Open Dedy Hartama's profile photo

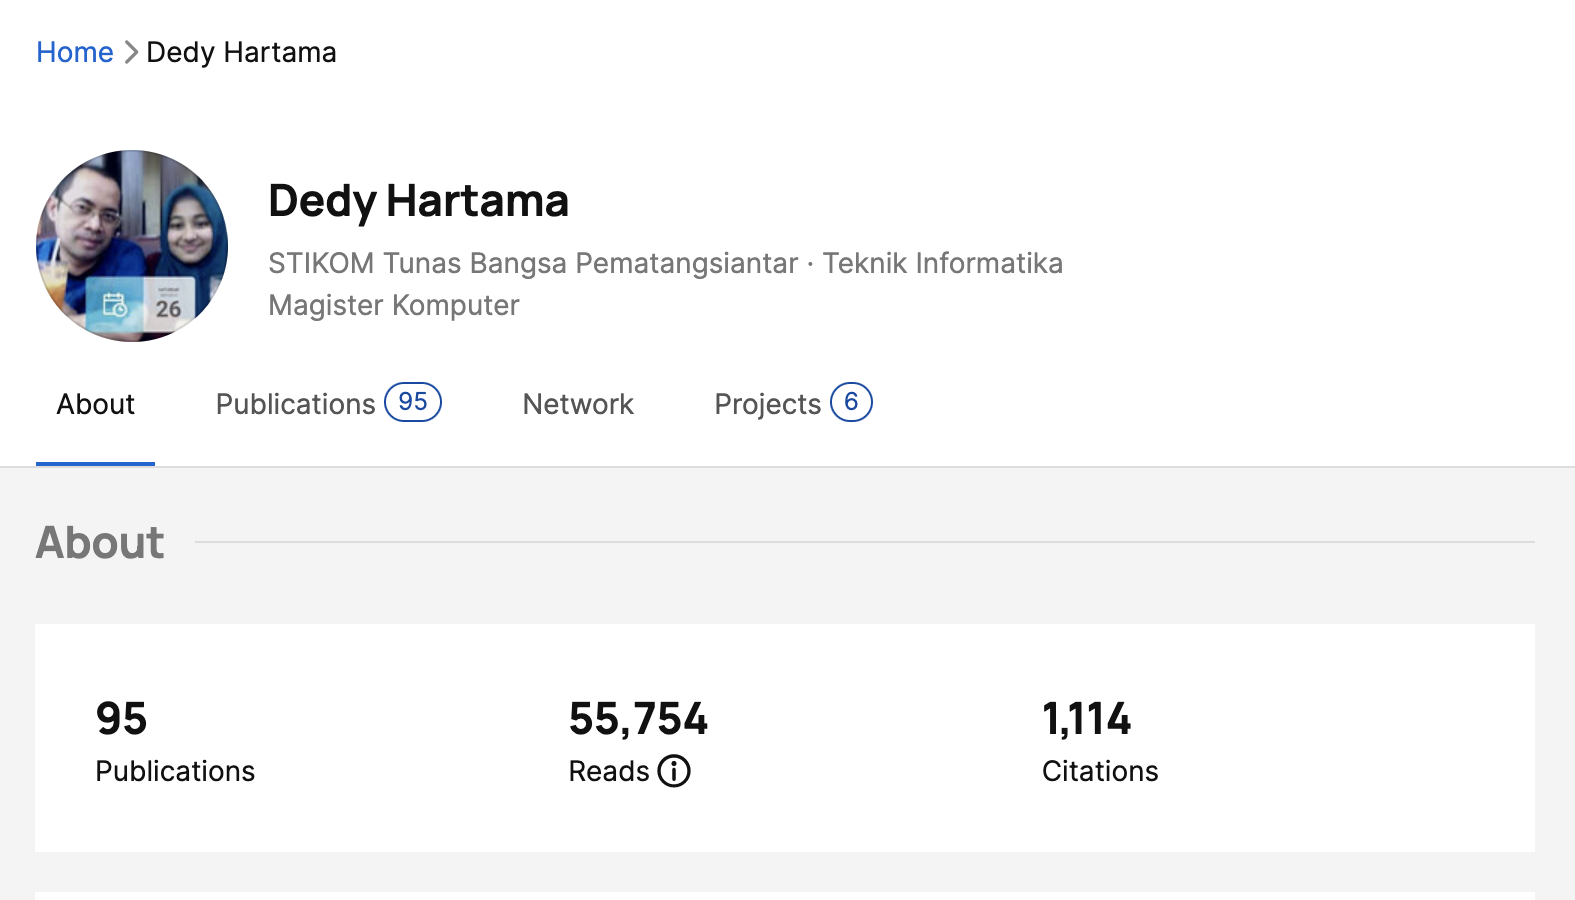point(132,246)
